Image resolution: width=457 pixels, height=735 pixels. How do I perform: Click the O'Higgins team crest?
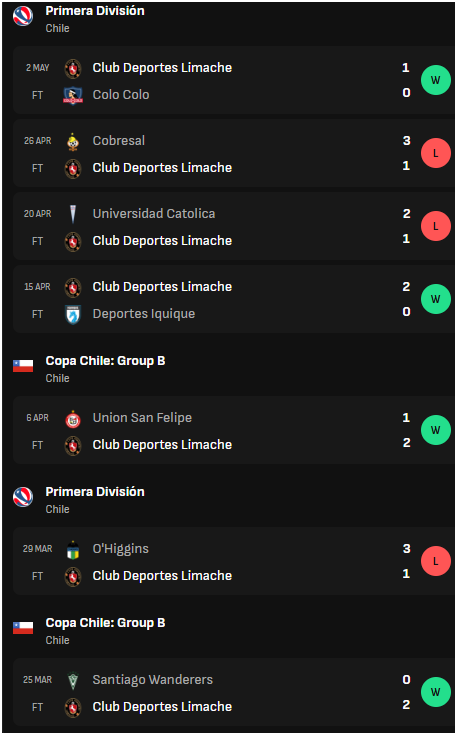click(73, 549)
